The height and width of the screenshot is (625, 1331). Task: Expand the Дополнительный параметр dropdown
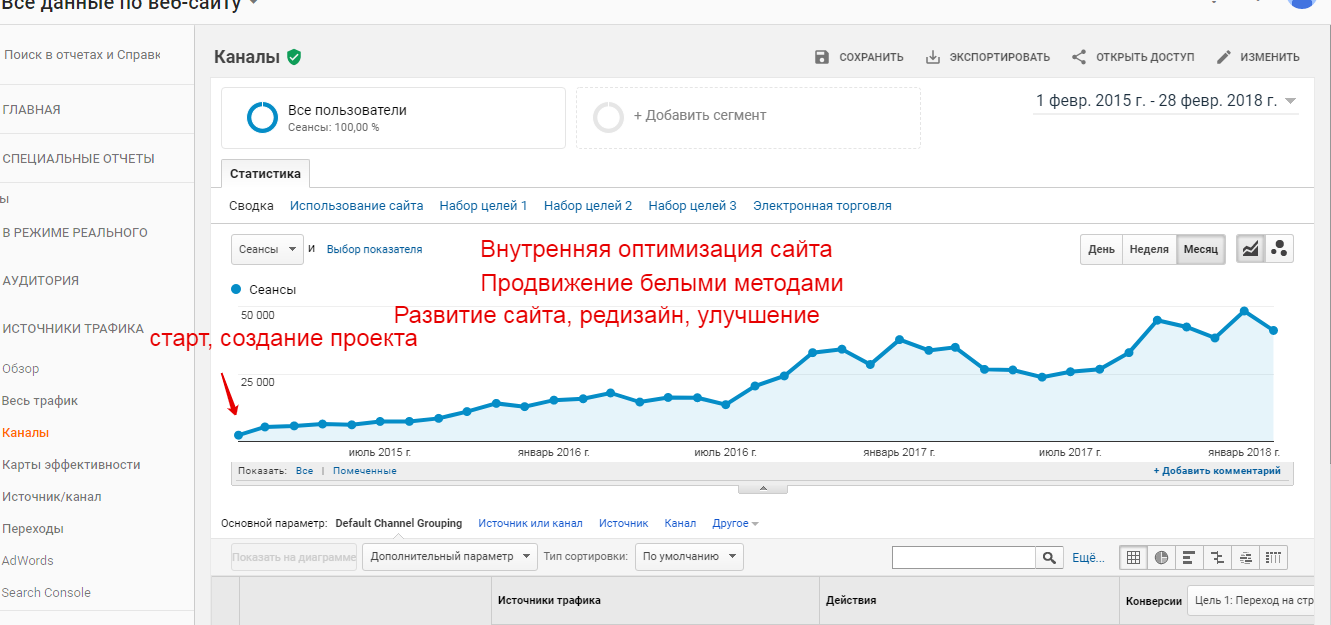click(x=449, y=557)
